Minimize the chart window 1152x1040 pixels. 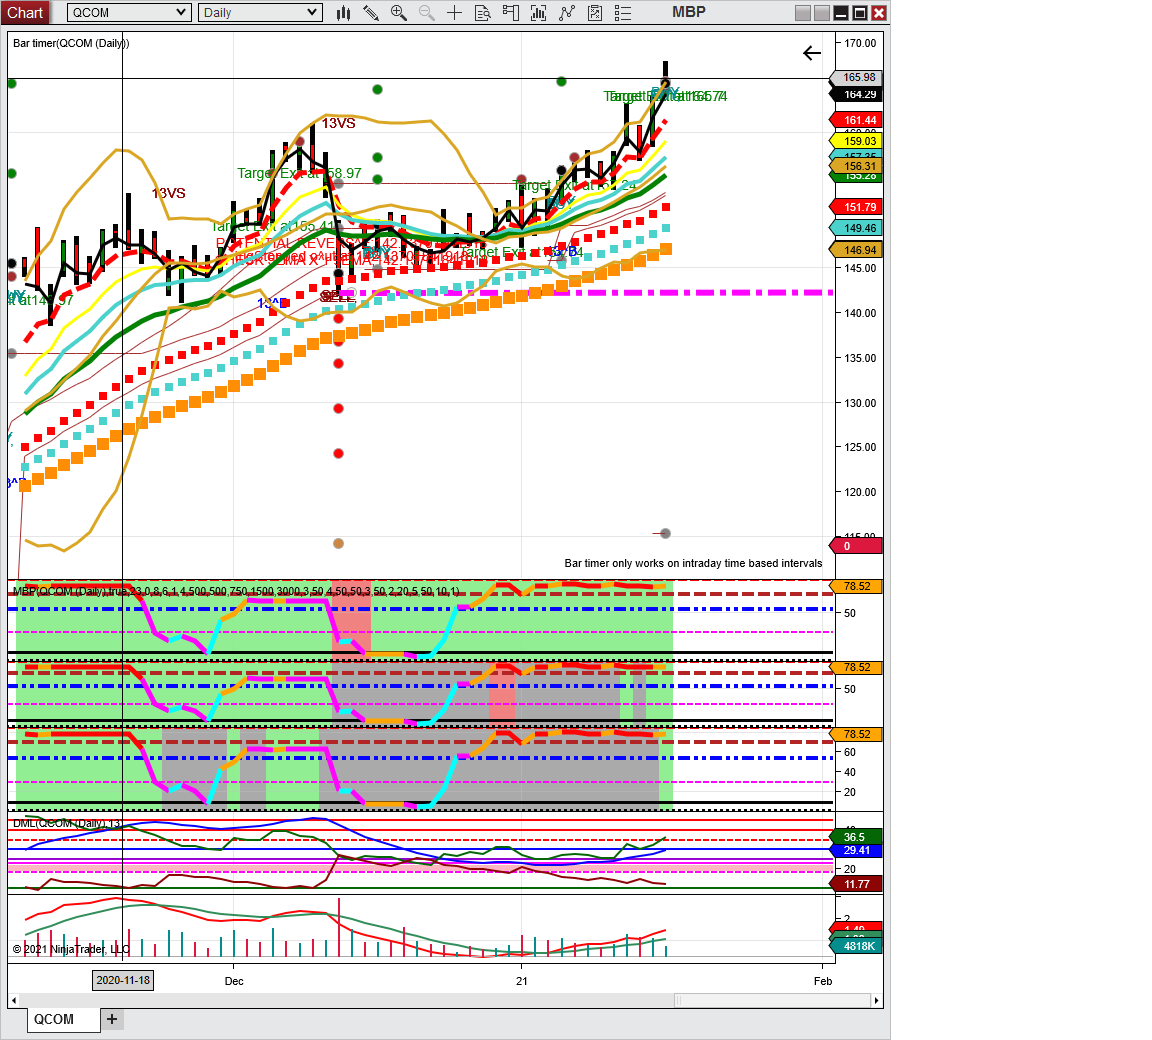pos(840,12)
